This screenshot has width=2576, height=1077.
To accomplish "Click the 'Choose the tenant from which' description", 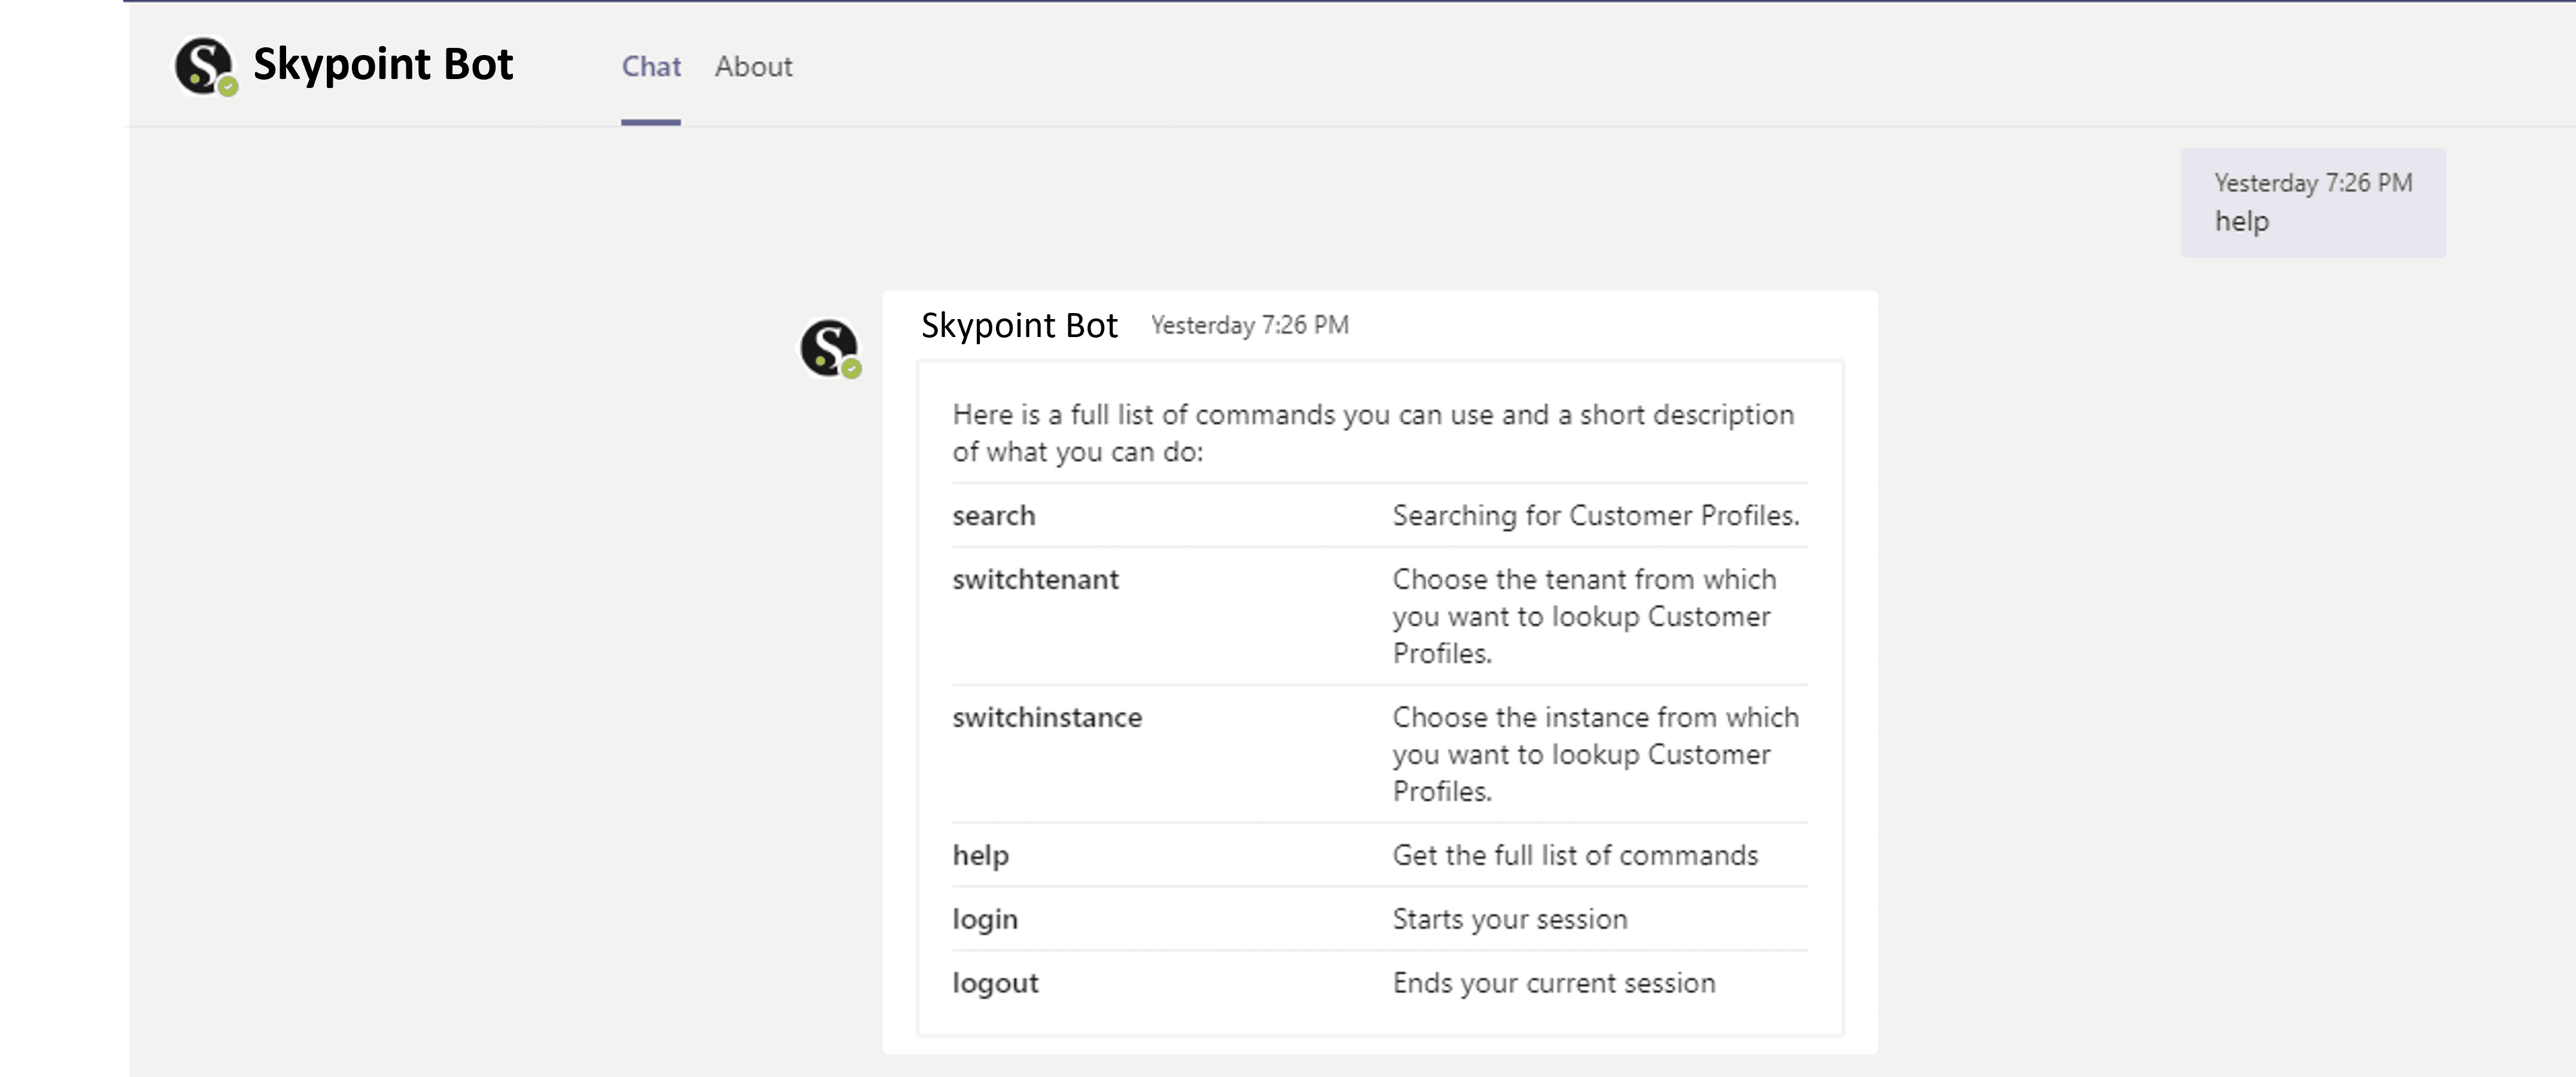I will (1585, 616).
